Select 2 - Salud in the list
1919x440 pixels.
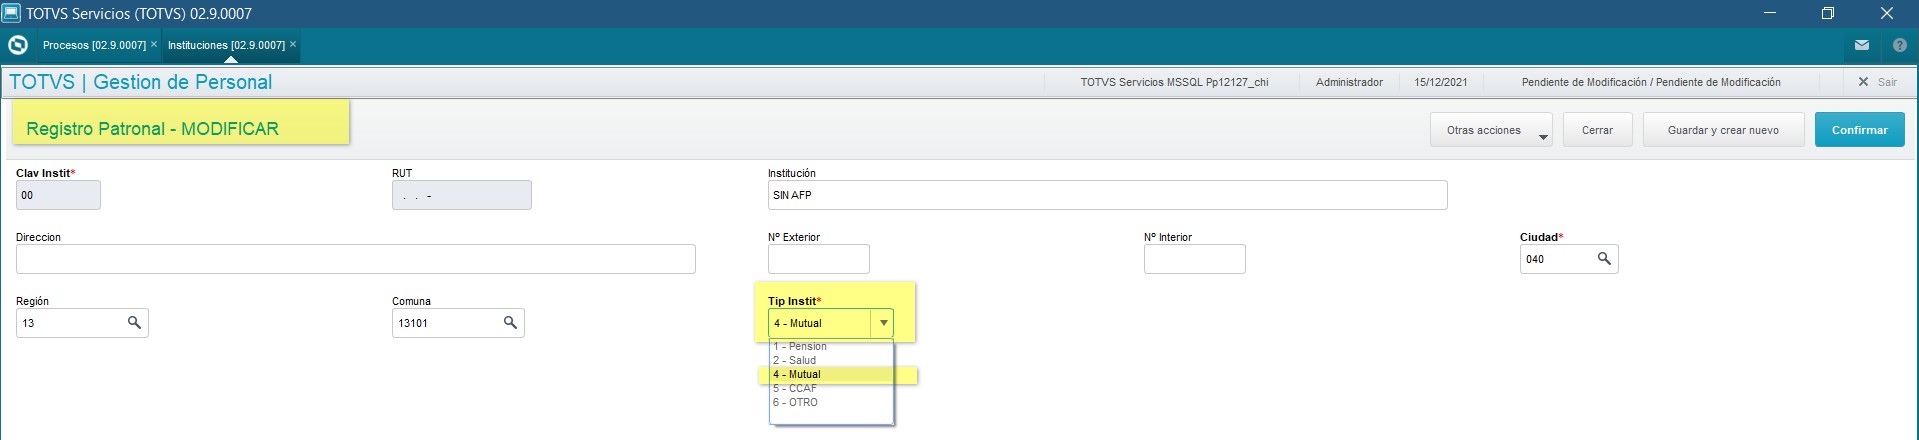(x=830, y=360)
